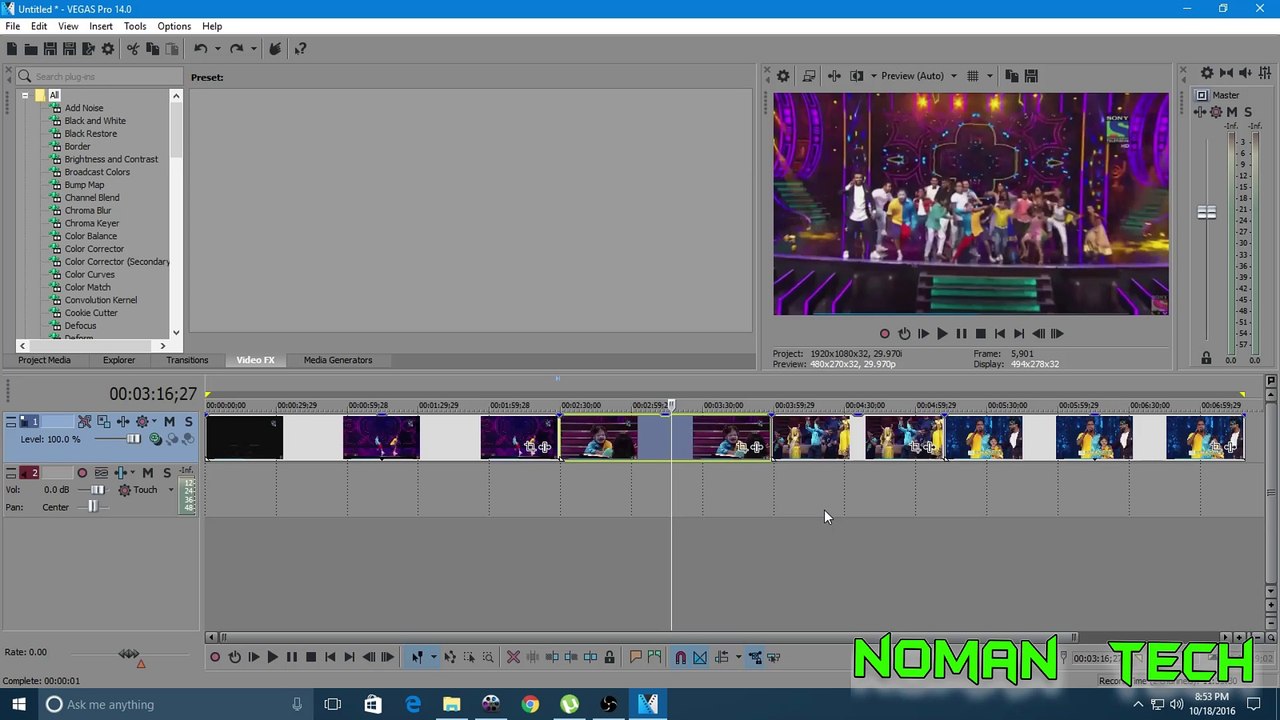Copy preview snapshot to clipboard

[x=1012, y=76]
